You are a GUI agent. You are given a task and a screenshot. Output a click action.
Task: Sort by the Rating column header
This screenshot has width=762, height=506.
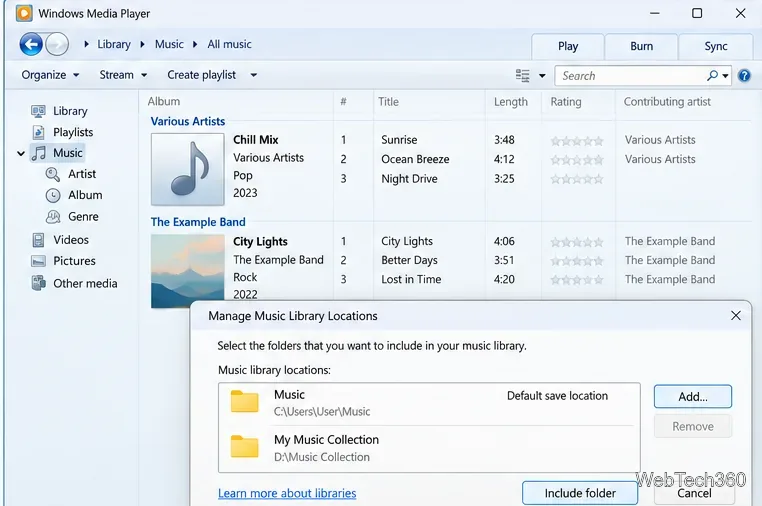566,102
